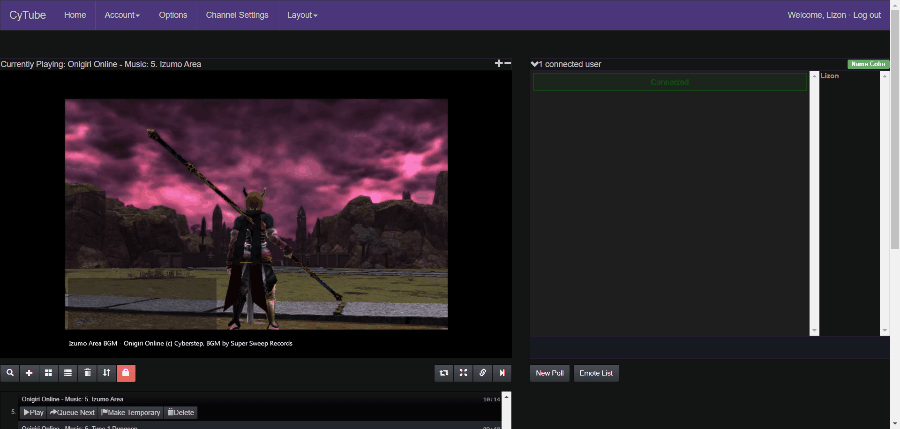The height and width of the screenshot is (429, 900).
Task: Click '1 connected user' text
Action: 571,64
